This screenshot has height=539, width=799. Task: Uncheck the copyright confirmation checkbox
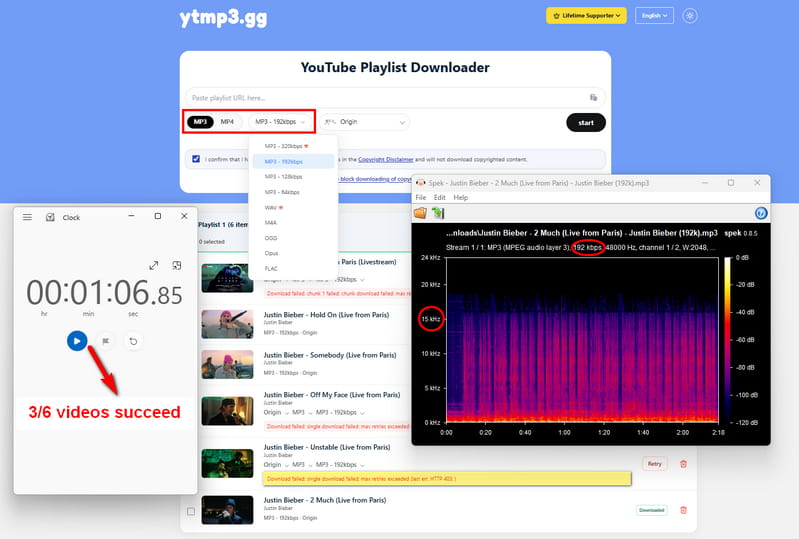[196, 159]
